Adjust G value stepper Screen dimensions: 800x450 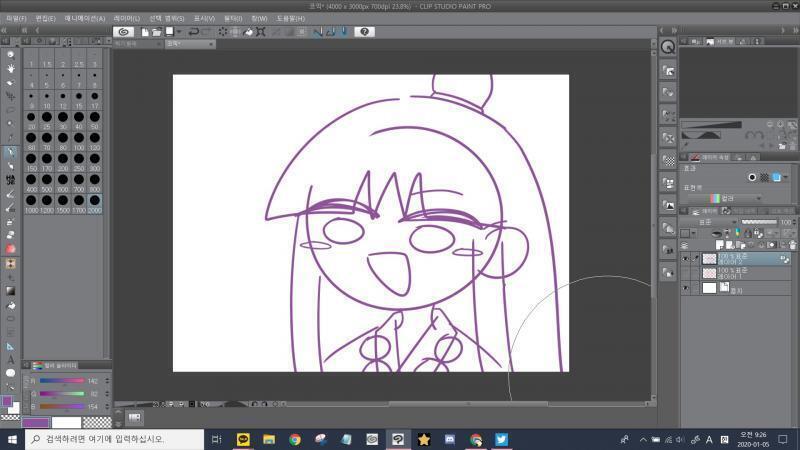pyautogui.click(x=107, y=394)
